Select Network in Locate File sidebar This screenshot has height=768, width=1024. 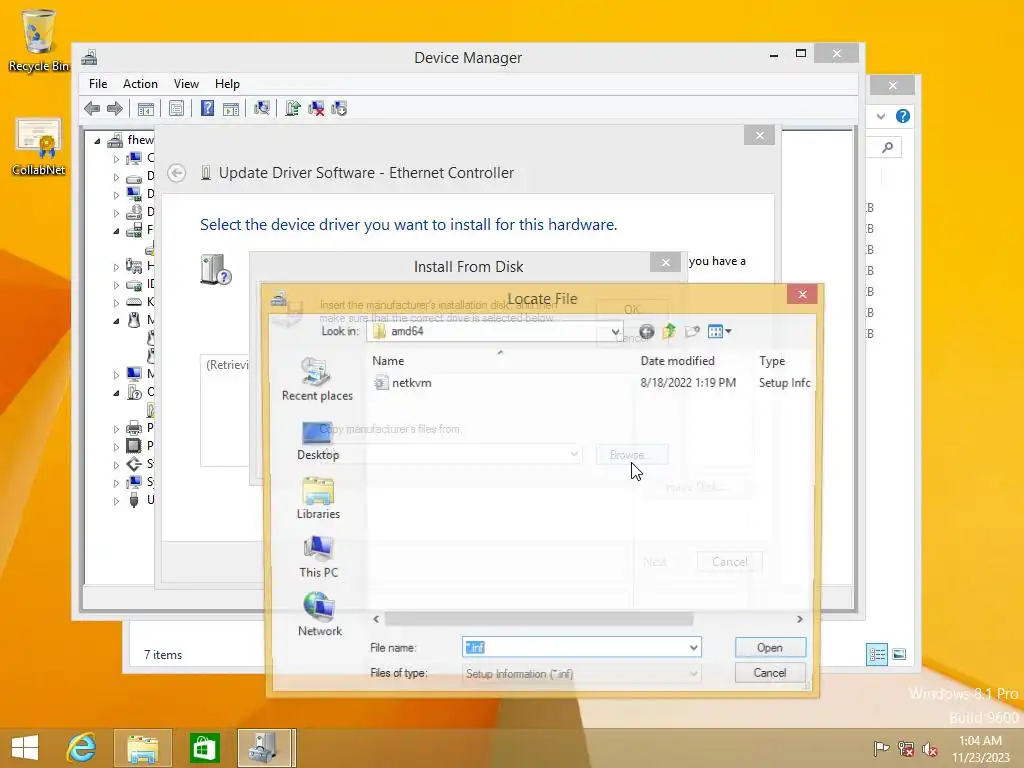point(319,615)
